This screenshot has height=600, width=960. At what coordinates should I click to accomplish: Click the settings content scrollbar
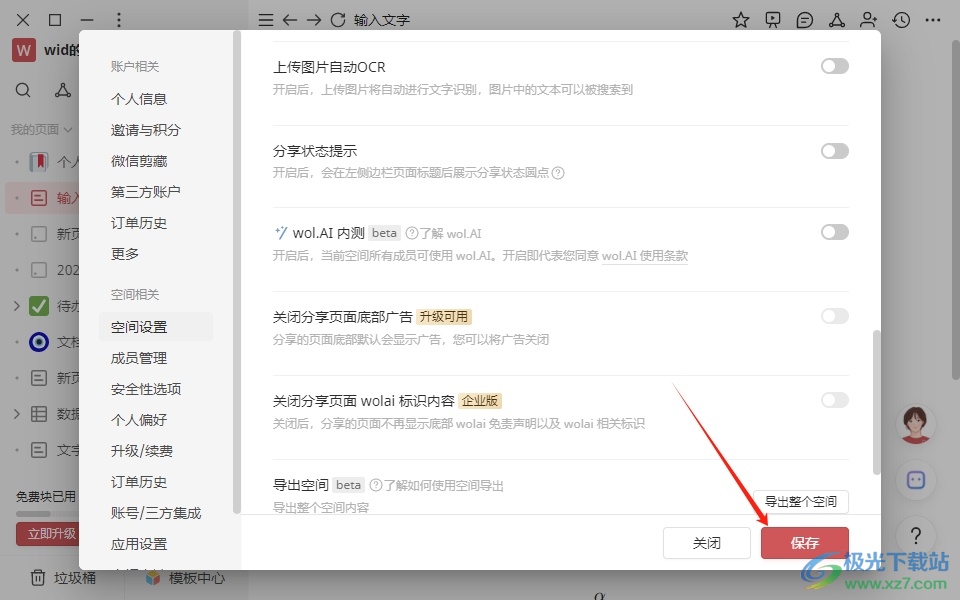click(876, 402)
